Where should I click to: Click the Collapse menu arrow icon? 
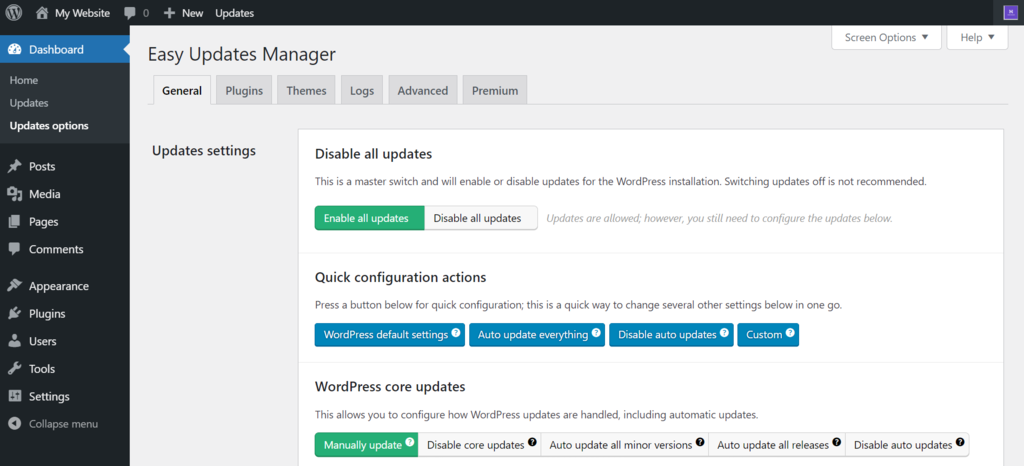(x=14, y=424)
